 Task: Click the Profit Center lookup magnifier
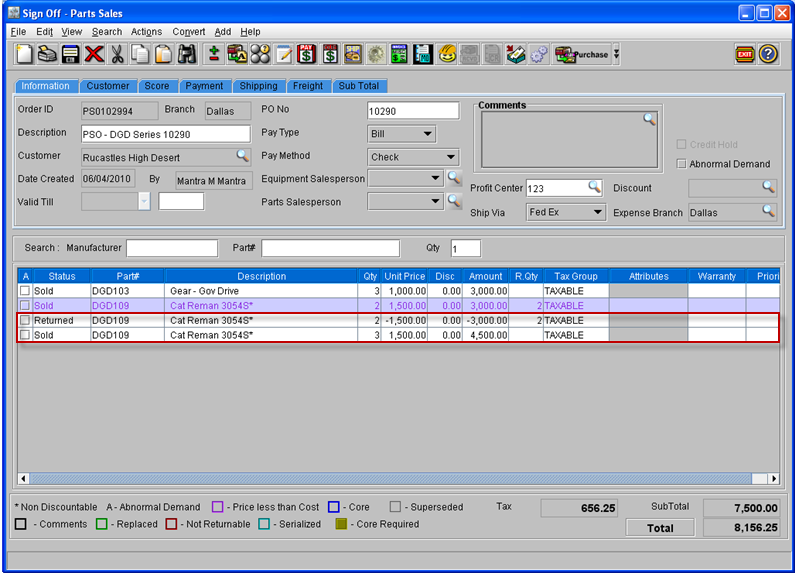[x=594, y=187]
